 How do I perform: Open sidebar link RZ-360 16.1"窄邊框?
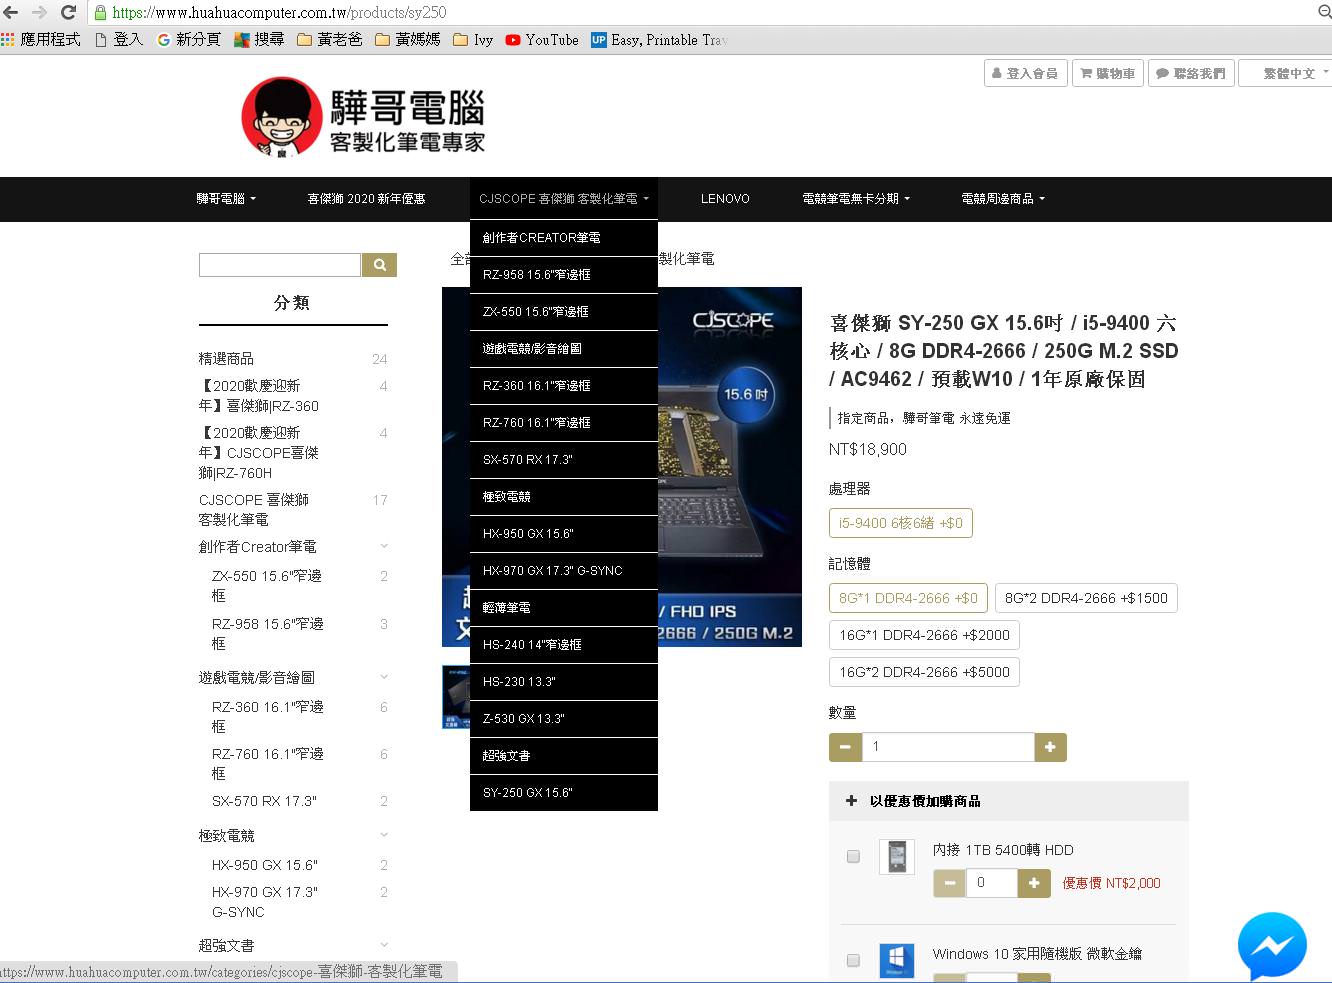268,717
